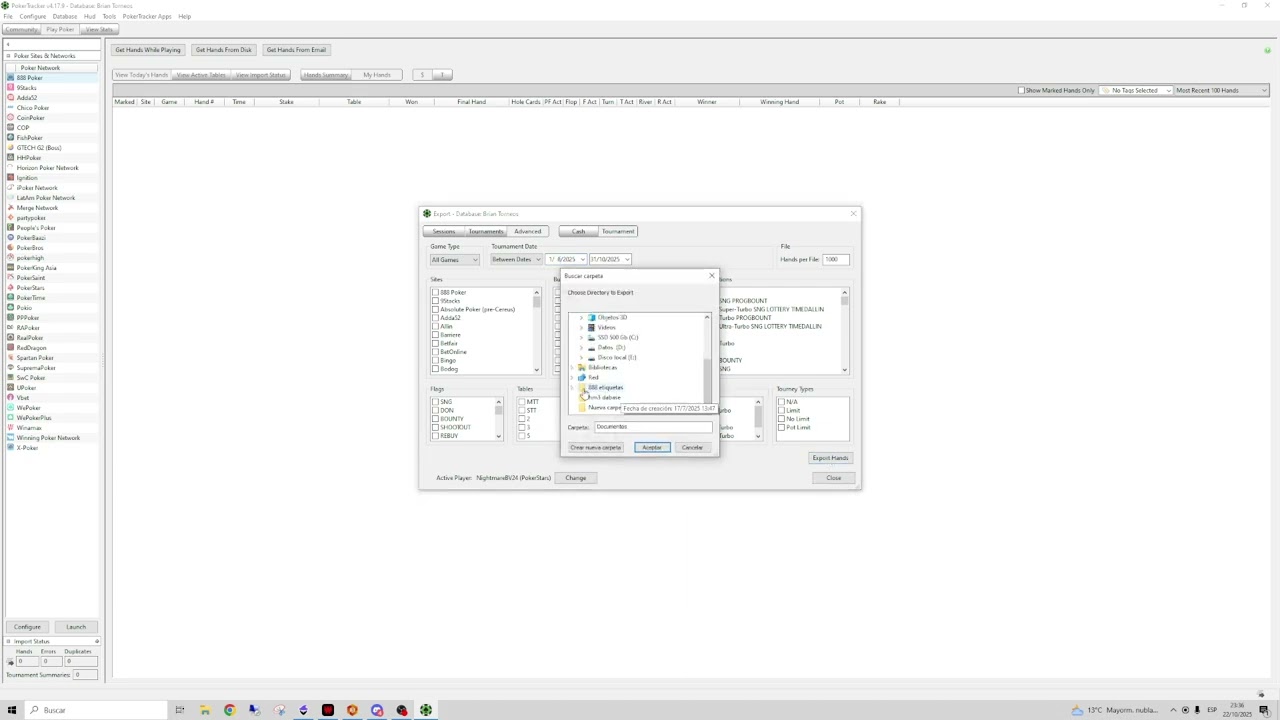Select the Red network icon in folder tree
The height and width of the screenshot is (720, 1280).
point(581,377)
